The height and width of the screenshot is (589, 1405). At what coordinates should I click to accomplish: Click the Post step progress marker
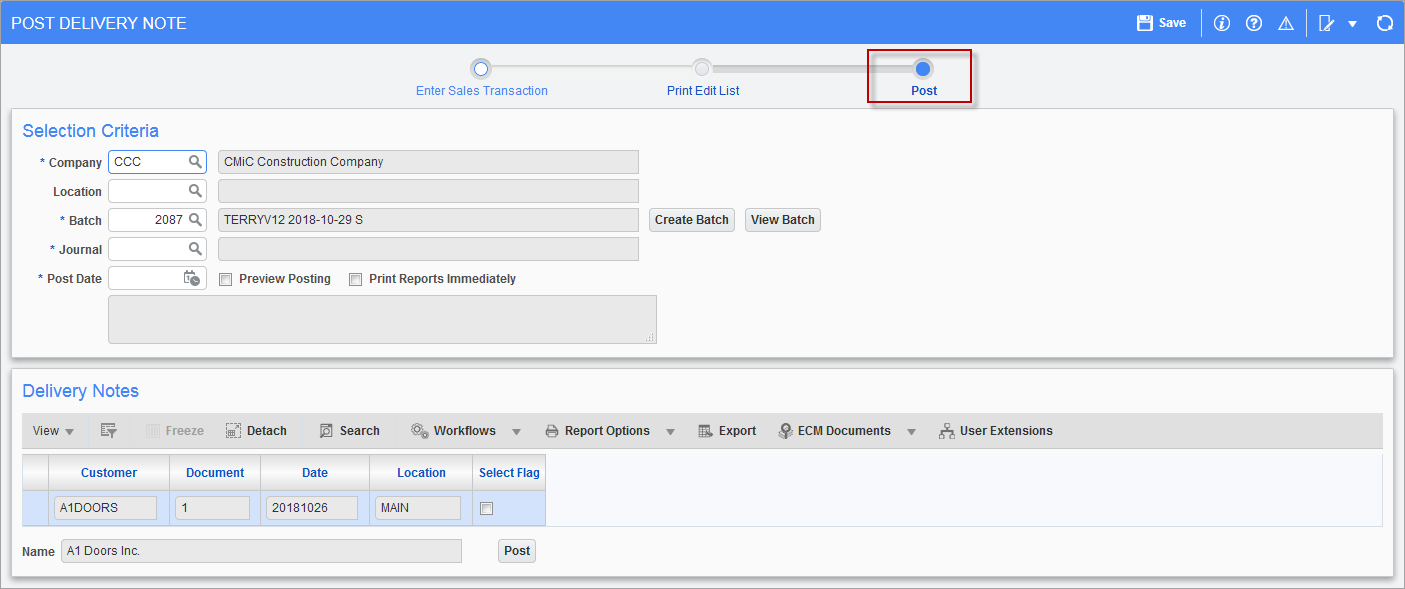921,70
